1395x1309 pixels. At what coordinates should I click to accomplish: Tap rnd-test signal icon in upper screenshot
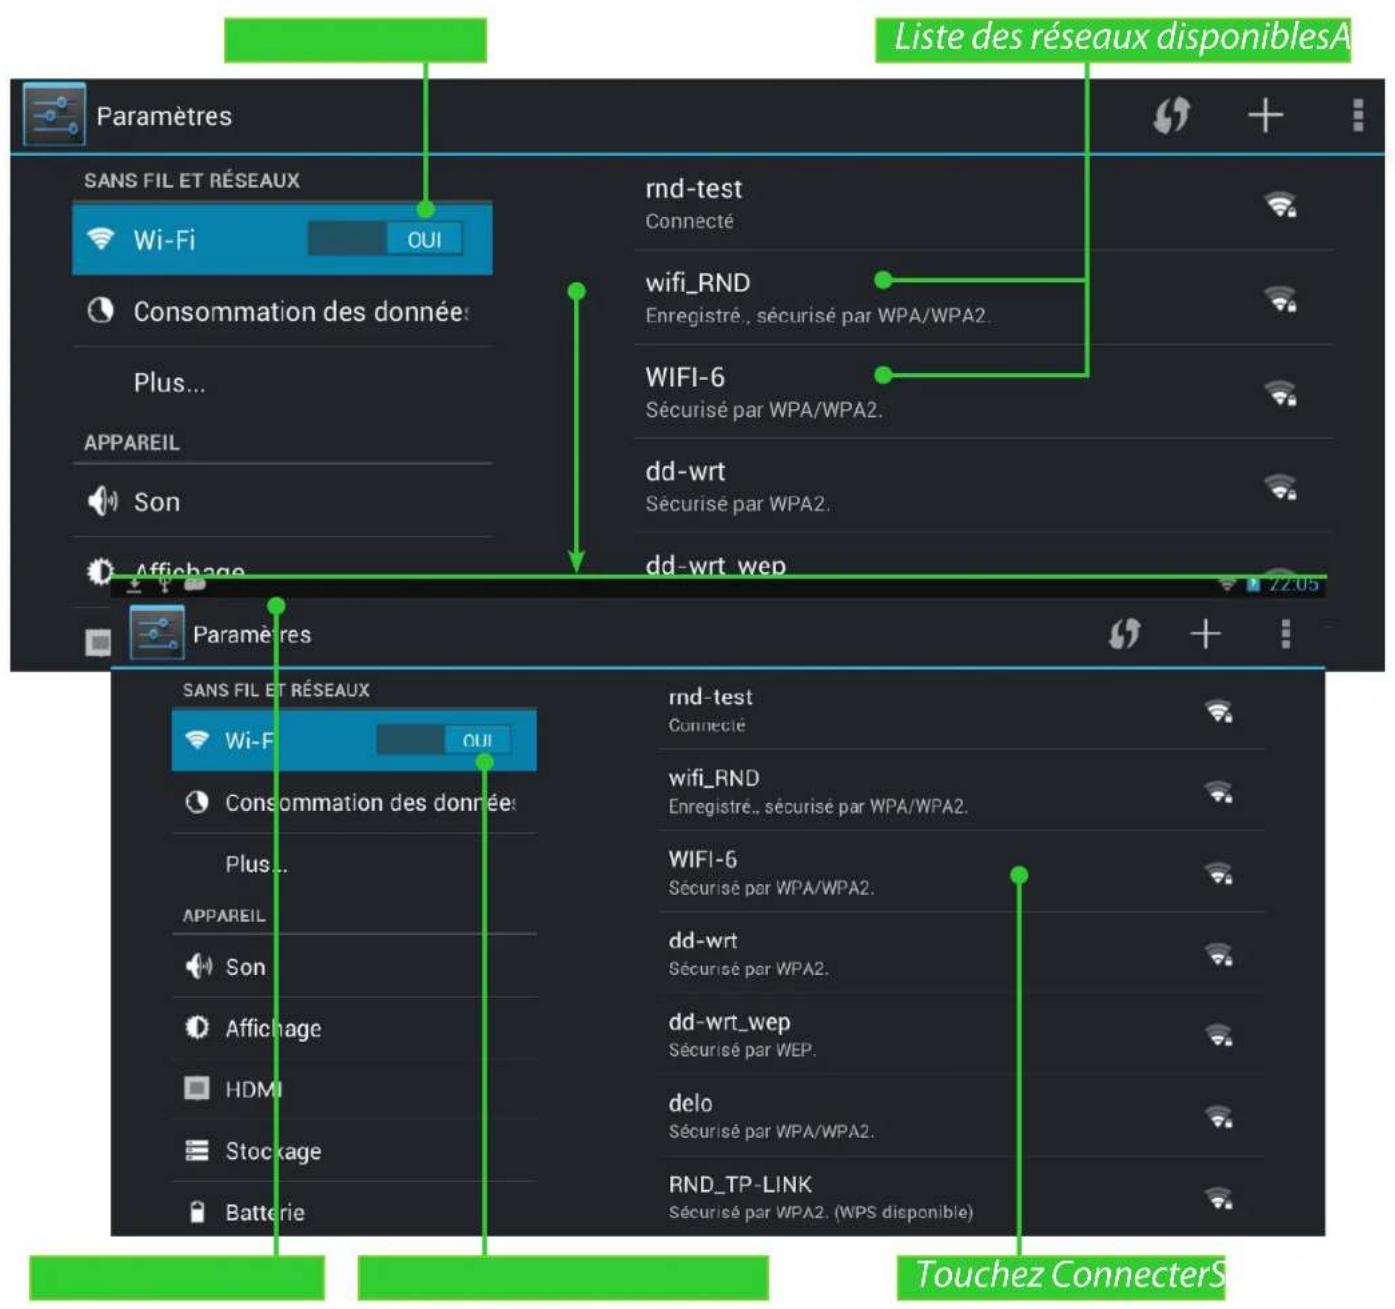[x=1281, y=205]
